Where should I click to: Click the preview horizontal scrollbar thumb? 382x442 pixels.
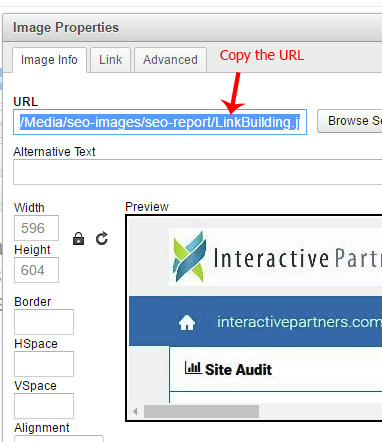point(201,411)
